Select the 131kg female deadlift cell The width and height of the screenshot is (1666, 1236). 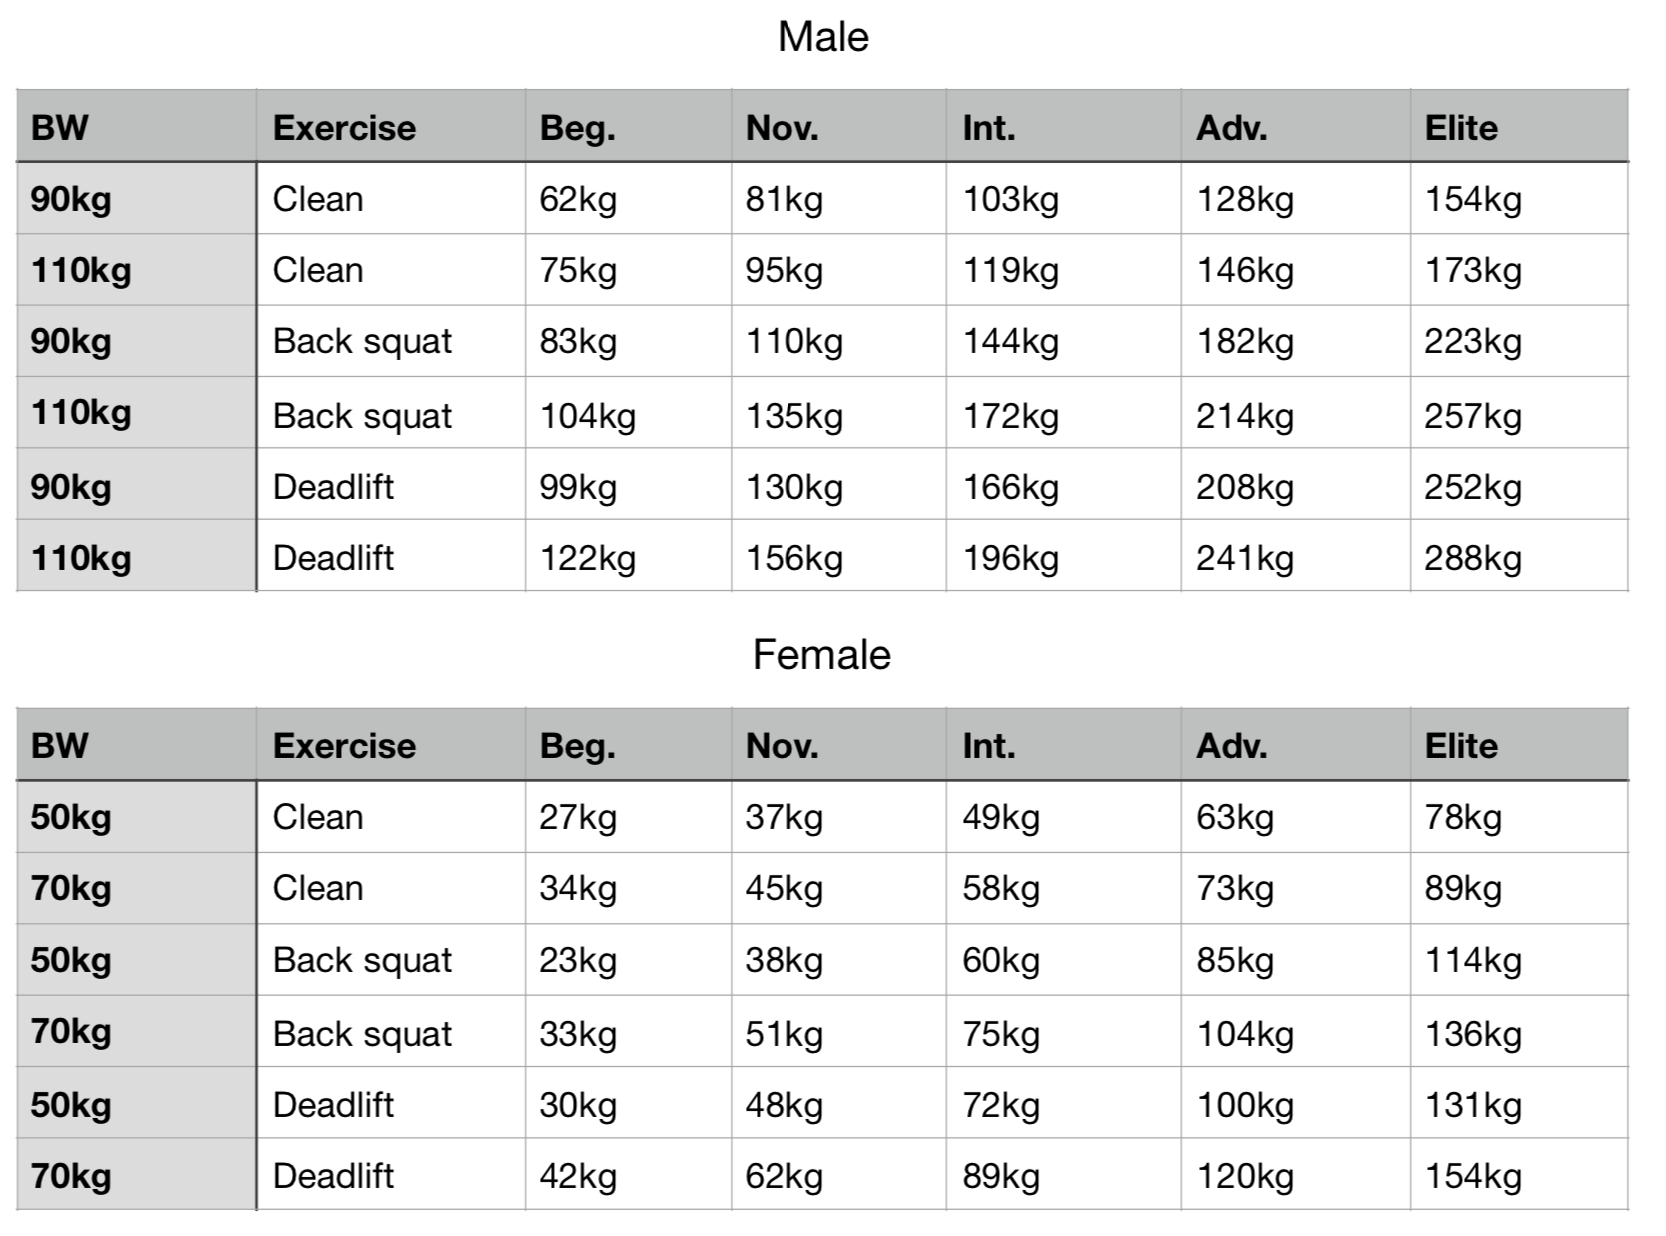coord(1519,1103)
